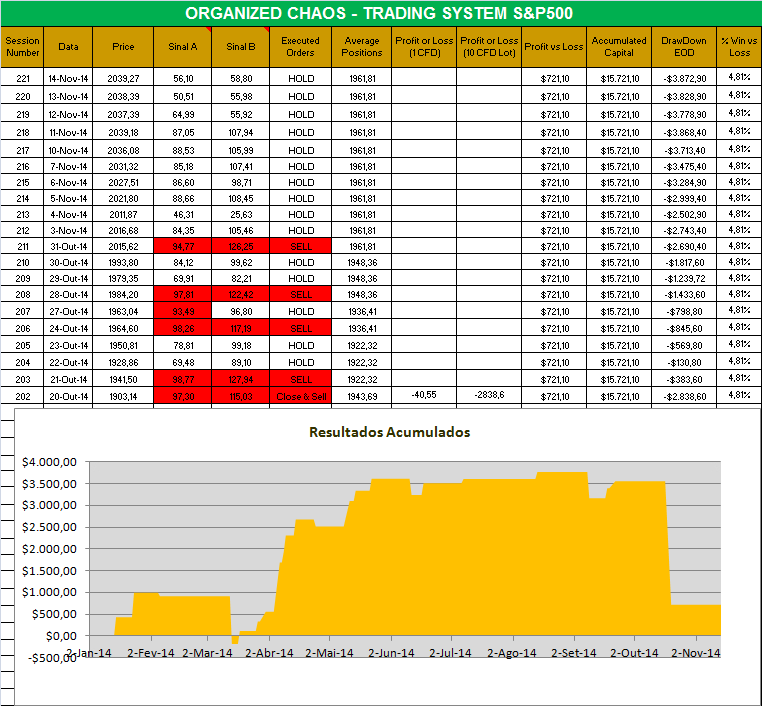762x706 pixels.
Task: Select date cell 7-Nov-14
Action: [x=68, y=167]
